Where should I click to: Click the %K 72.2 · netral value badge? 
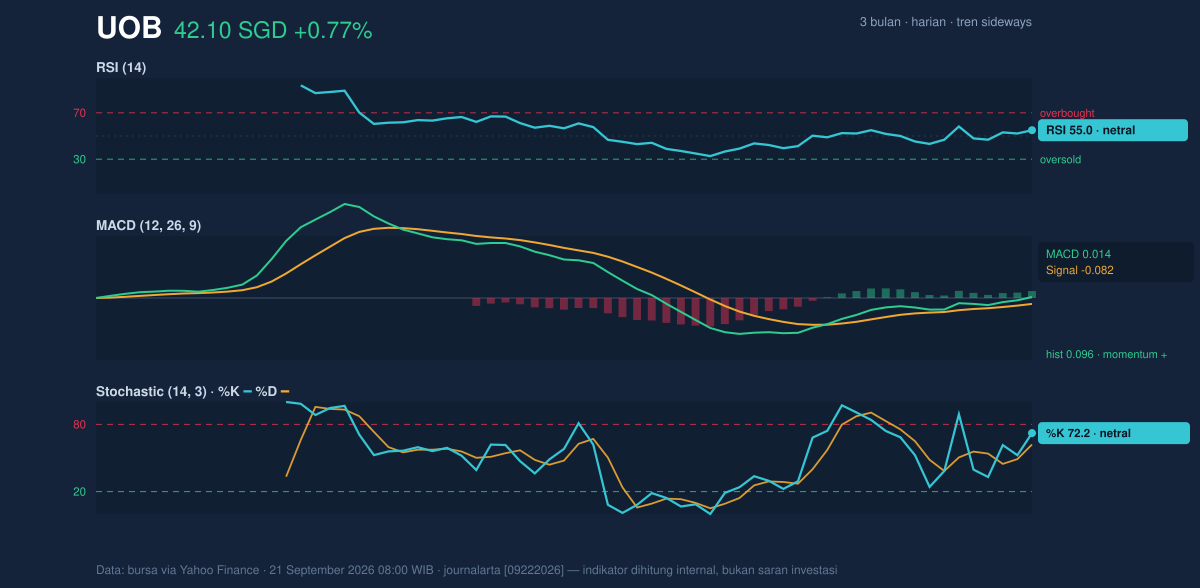(1114, 433)
